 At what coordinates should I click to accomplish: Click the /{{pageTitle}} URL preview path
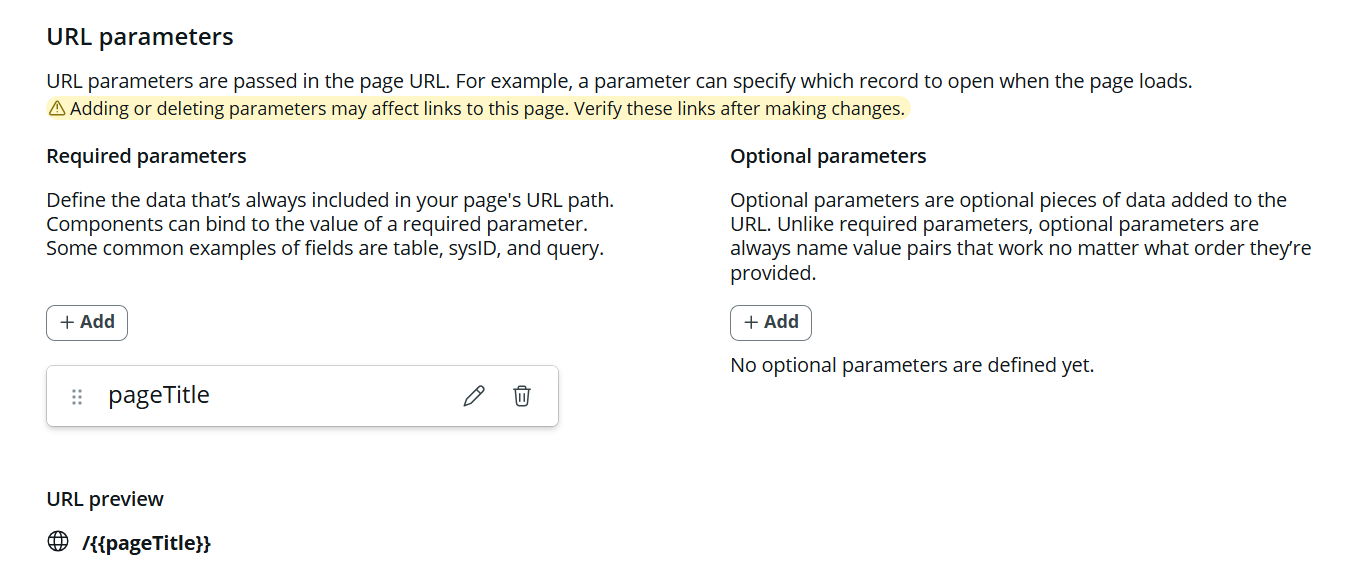click(147, 543)
